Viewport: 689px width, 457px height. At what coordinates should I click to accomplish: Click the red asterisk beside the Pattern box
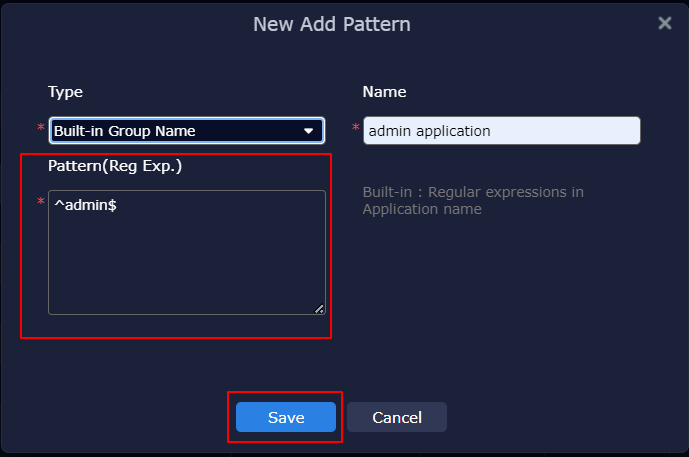(41, 203)
